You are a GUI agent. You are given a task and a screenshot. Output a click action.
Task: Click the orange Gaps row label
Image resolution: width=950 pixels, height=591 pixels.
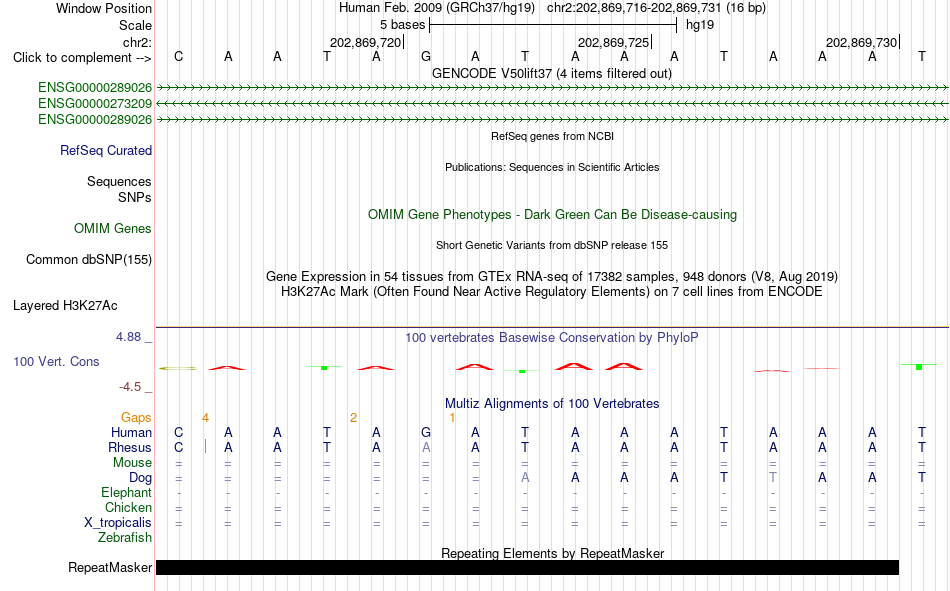point(136,417)
